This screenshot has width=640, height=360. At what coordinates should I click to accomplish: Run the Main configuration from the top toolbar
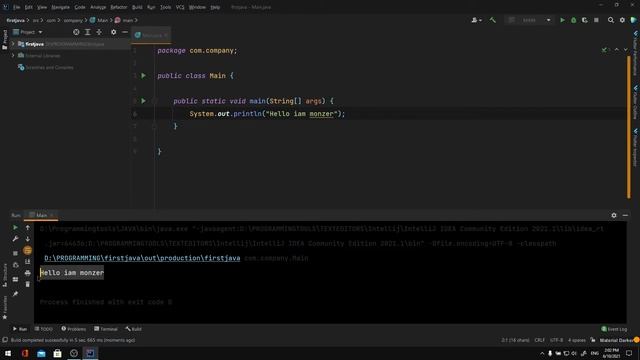point(562,20)
